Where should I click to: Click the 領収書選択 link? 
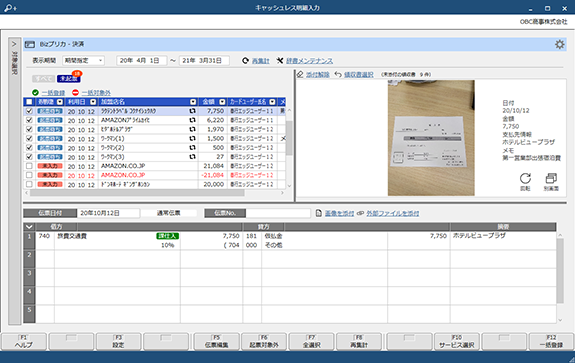point(359,74)
